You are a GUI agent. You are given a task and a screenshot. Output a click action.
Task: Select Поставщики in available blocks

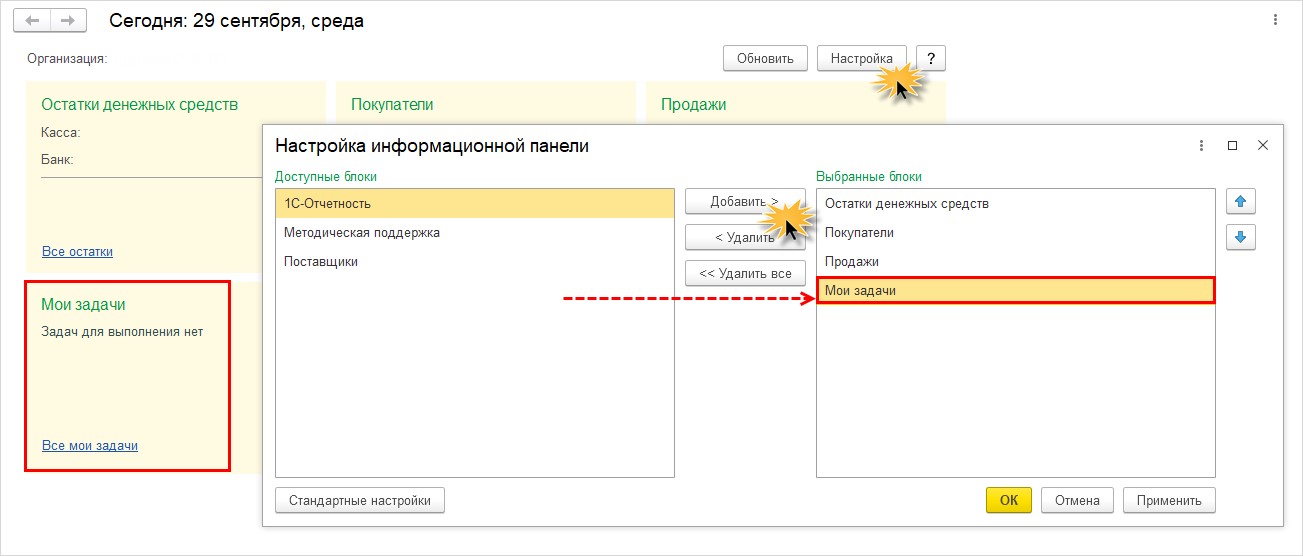point(475,262)
